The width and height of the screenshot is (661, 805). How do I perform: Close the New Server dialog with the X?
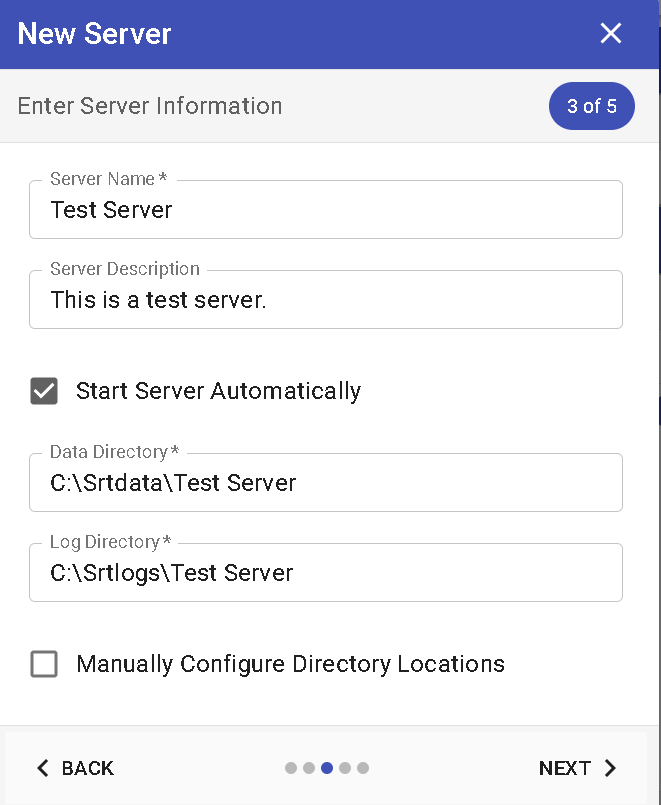click(x=611, y=33)
